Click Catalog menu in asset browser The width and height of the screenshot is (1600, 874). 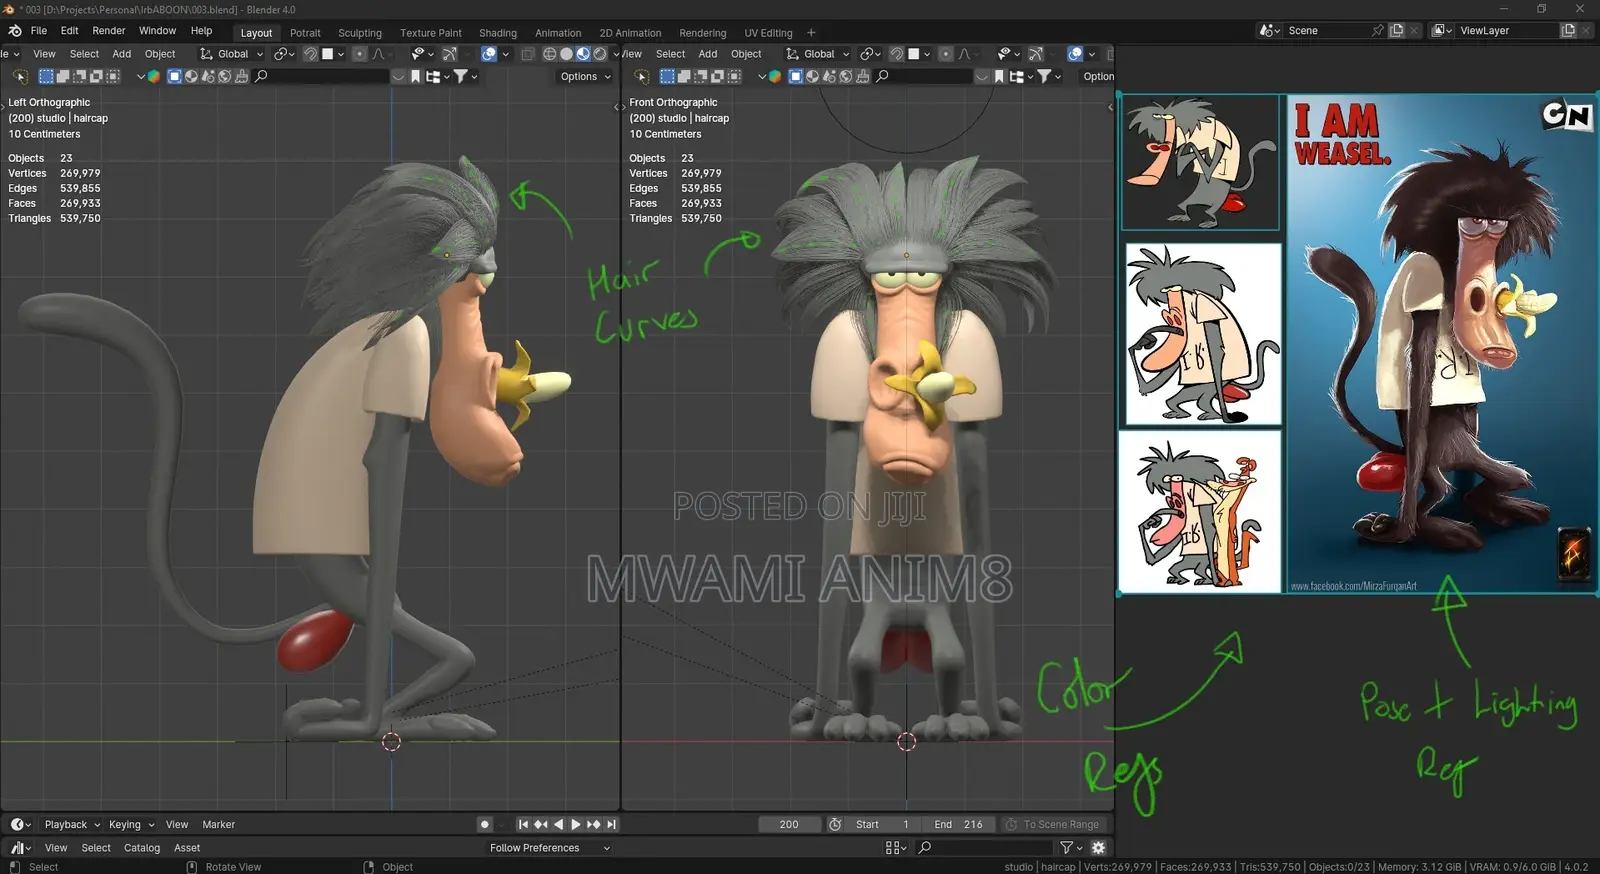pyautogui.click(x=142, y=848)
